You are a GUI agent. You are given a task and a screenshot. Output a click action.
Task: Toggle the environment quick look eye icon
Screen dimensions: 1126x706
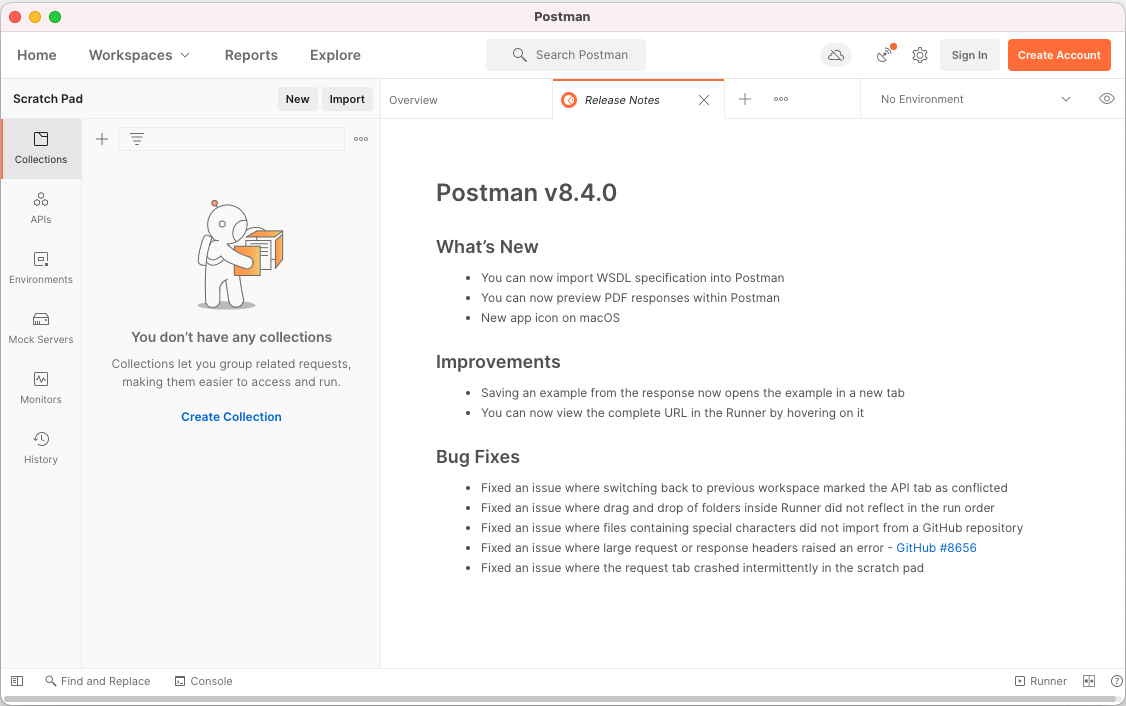tap(1107, 99)
